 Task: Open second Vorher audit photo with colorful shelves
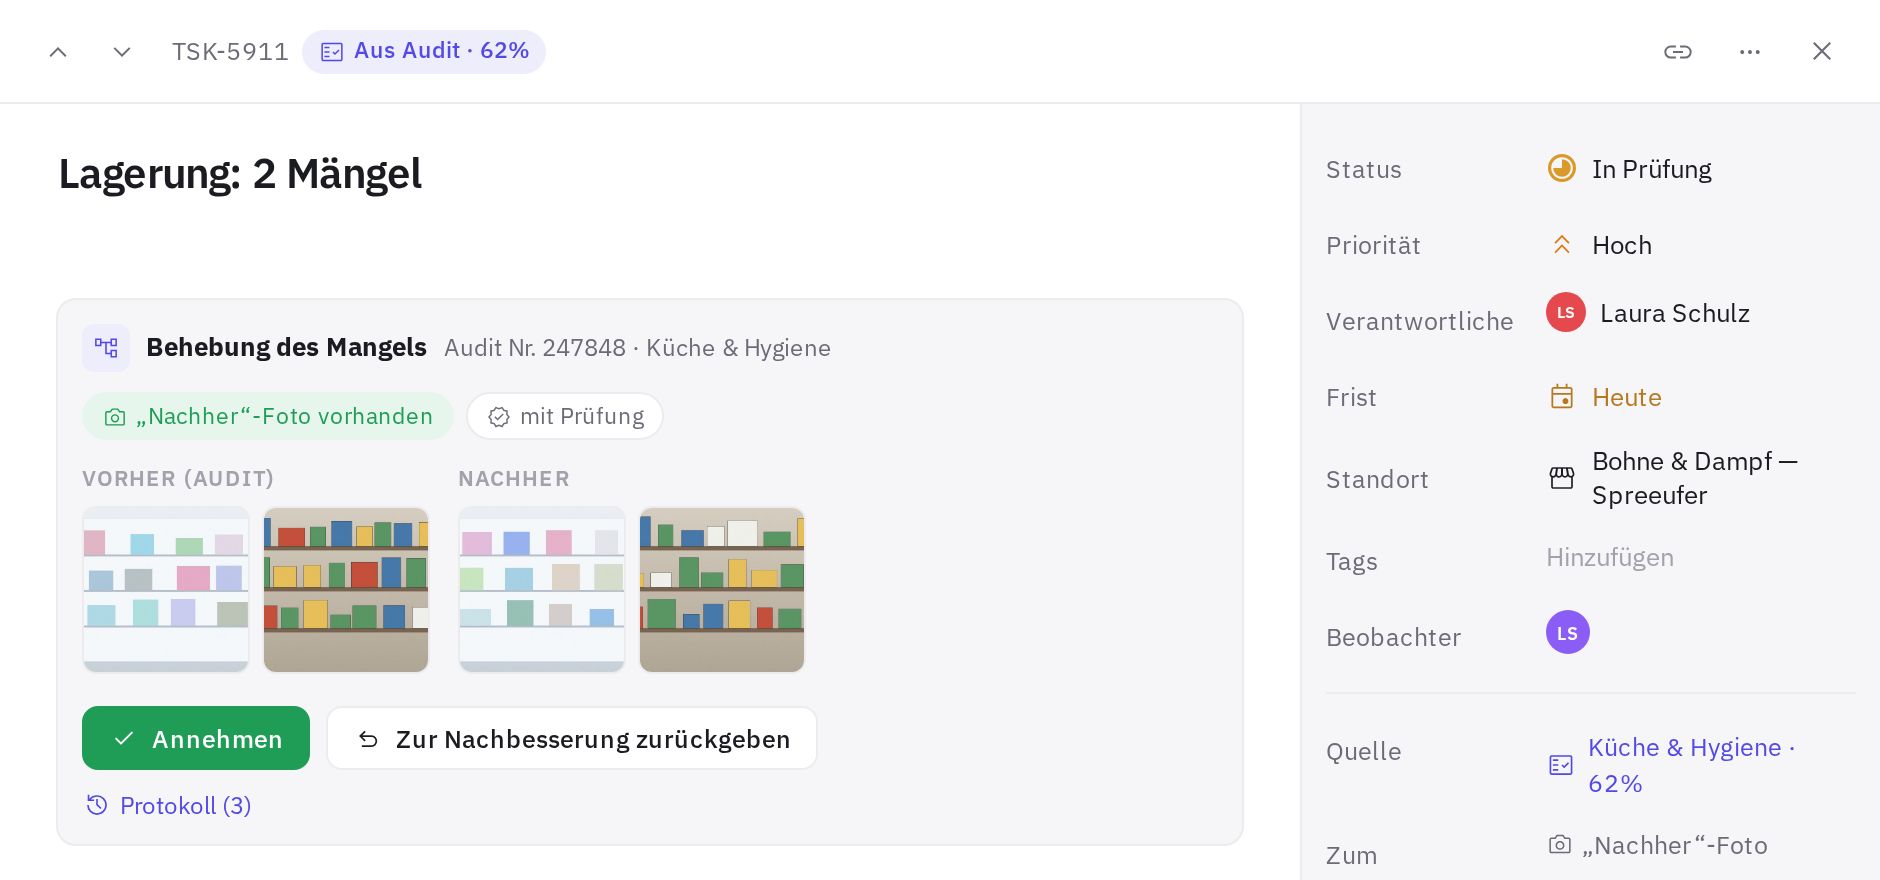[346, 590]
